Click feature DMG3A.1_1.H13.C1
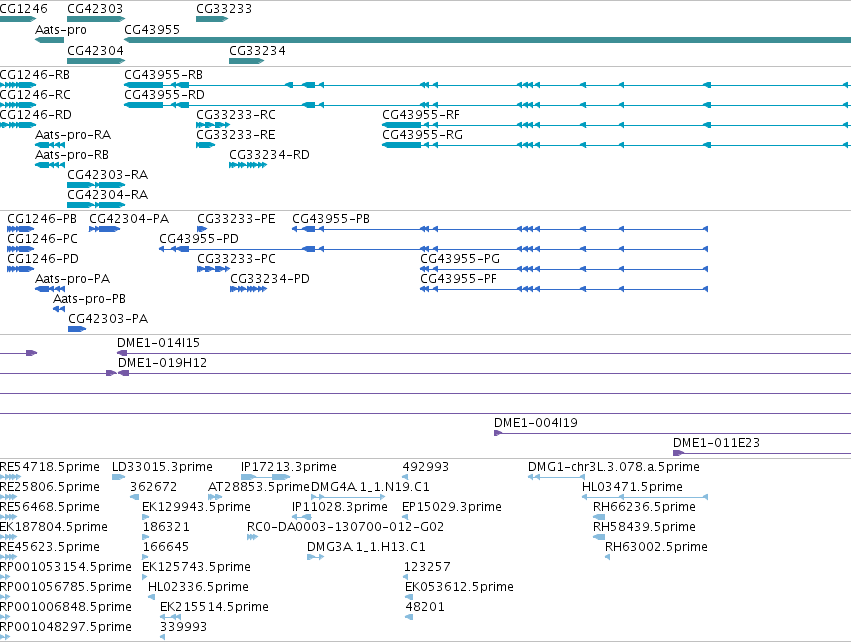 (366, 548)
